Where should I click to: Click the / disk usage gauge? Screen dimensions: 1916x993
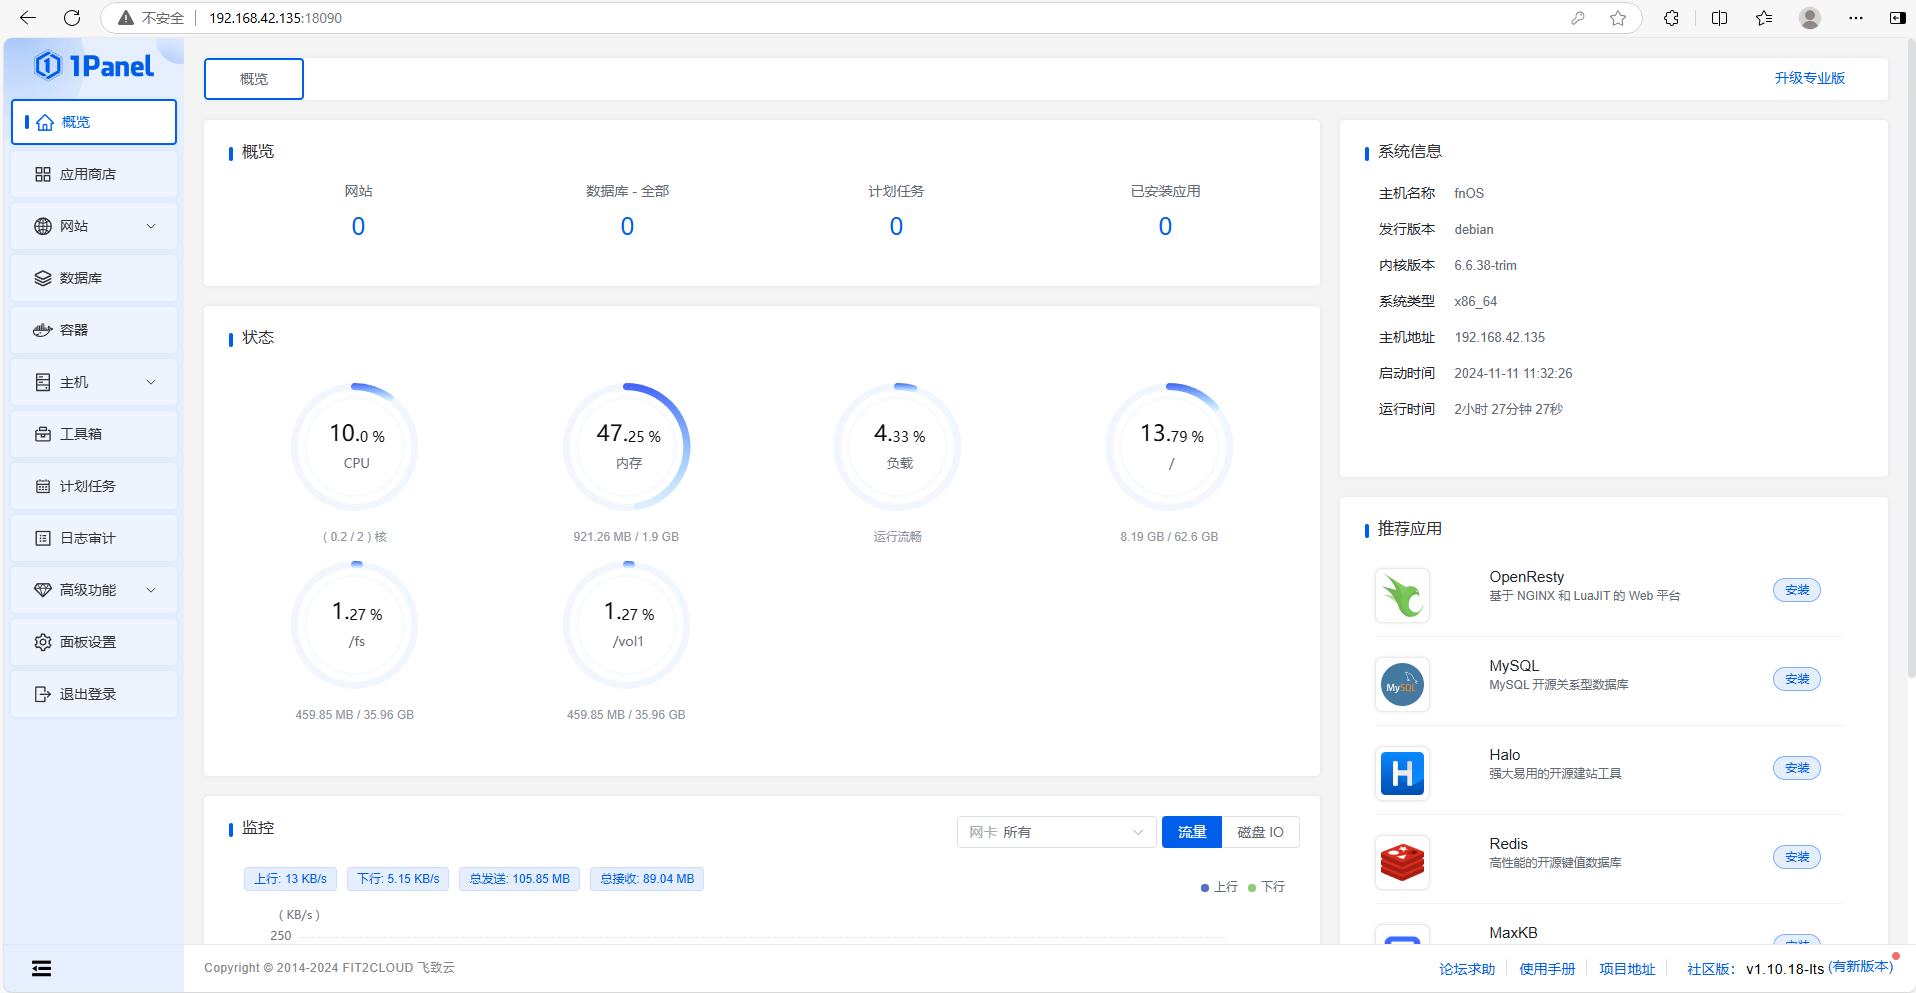point(1170,447)
